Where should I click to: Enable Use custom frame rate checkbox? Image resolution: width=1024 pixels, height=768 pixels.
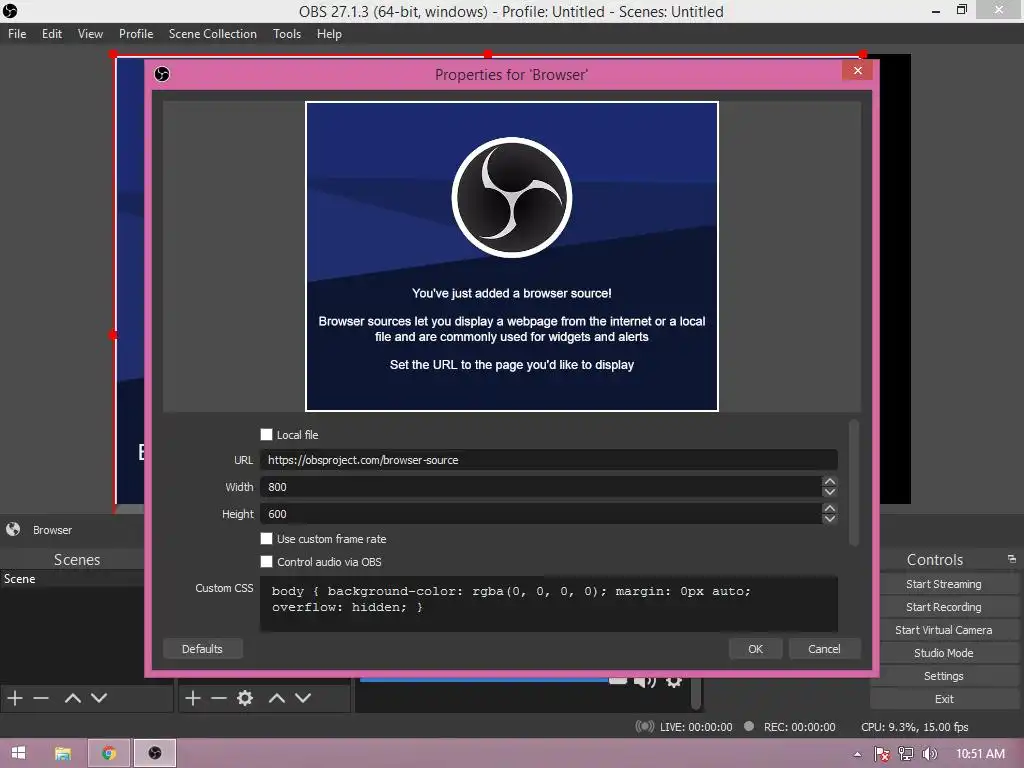point(266,539)
